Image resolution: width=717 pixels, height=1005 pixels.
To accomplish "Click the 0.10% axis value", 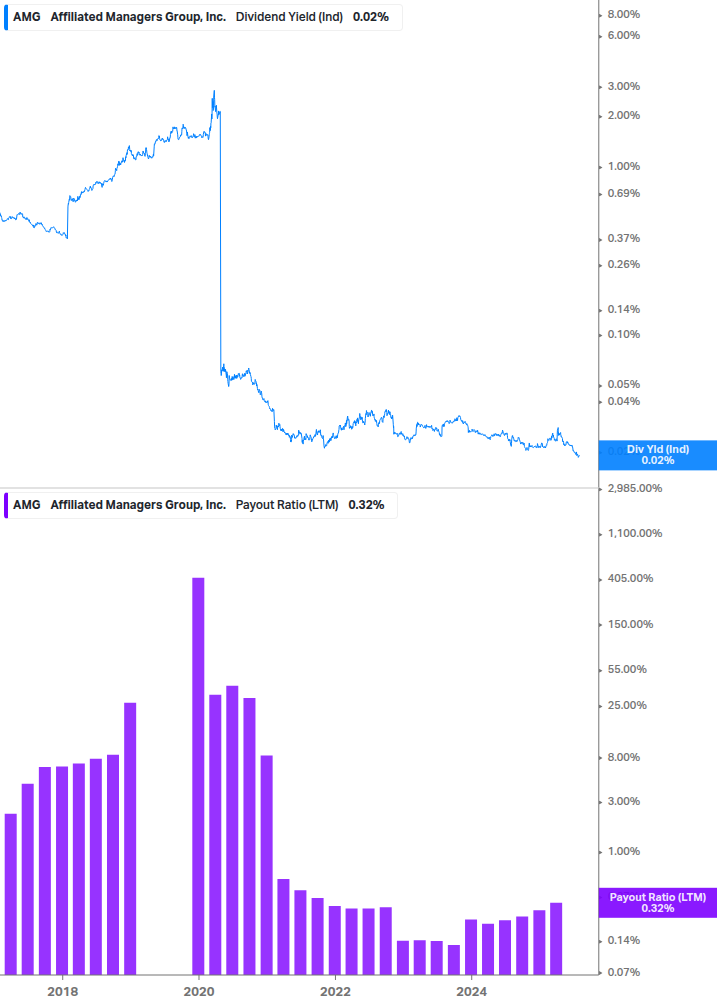I will point(623,334).
